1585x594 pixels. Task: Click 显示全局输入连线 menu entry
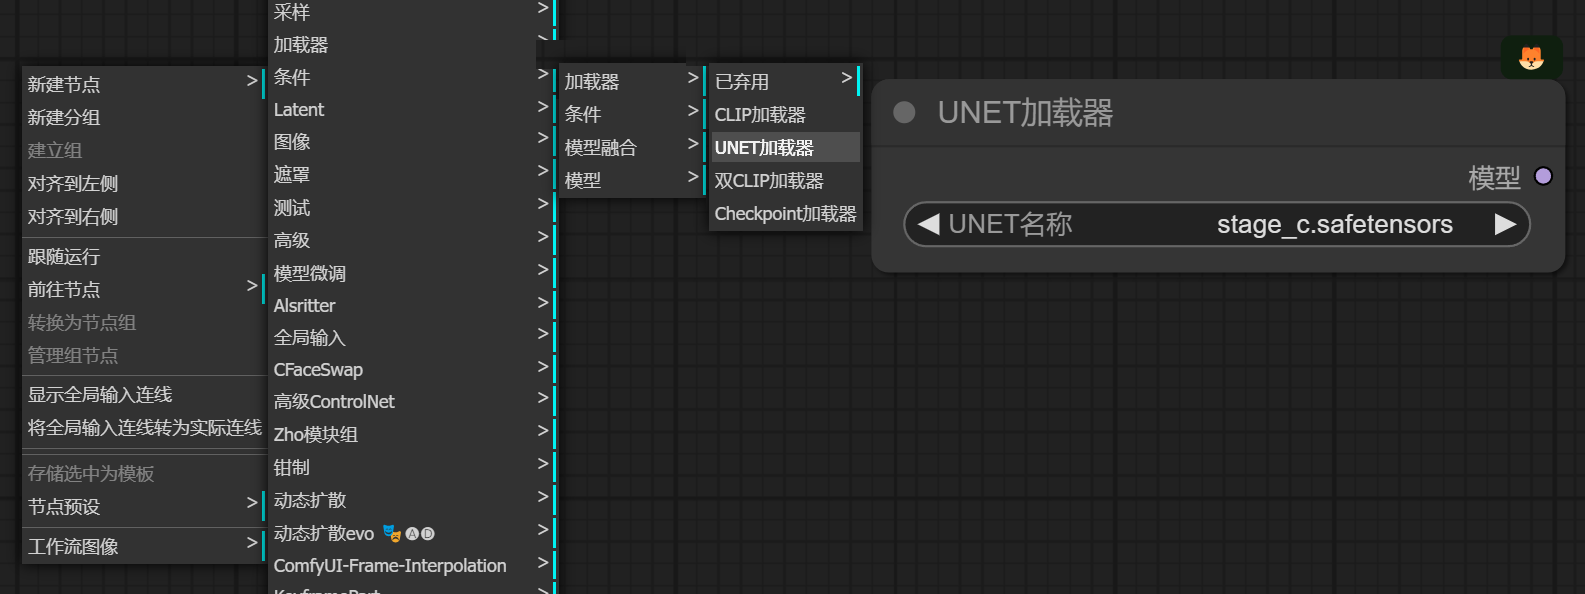(x=143, y=394)
